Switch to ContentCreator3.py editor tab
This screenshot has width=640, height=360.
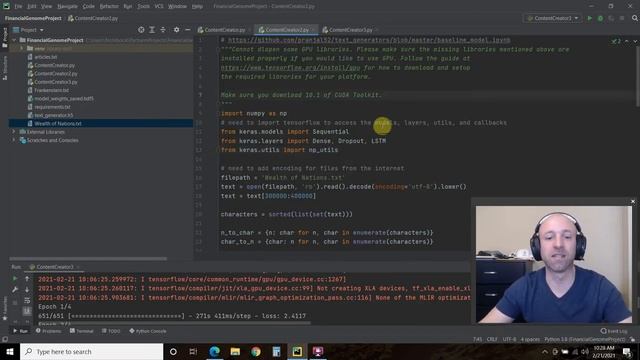(x=350, y=30)
